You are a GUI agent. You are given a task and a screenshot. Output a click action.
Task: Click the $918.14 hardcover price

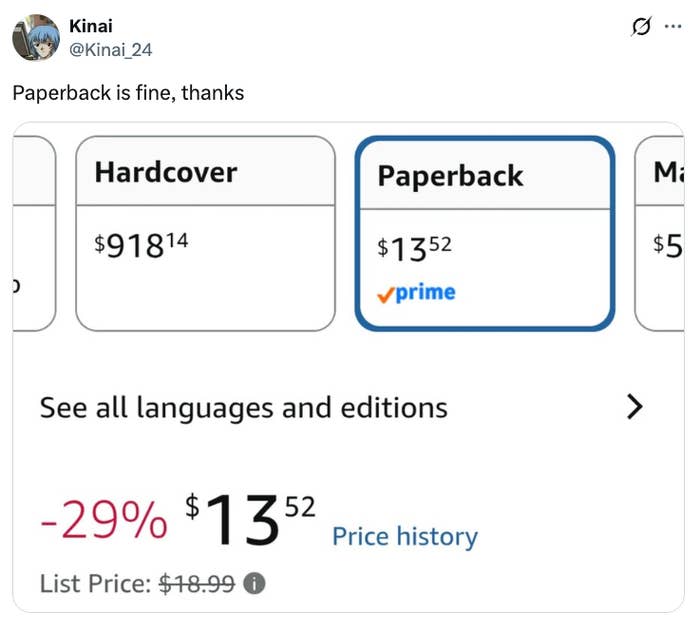141,246
